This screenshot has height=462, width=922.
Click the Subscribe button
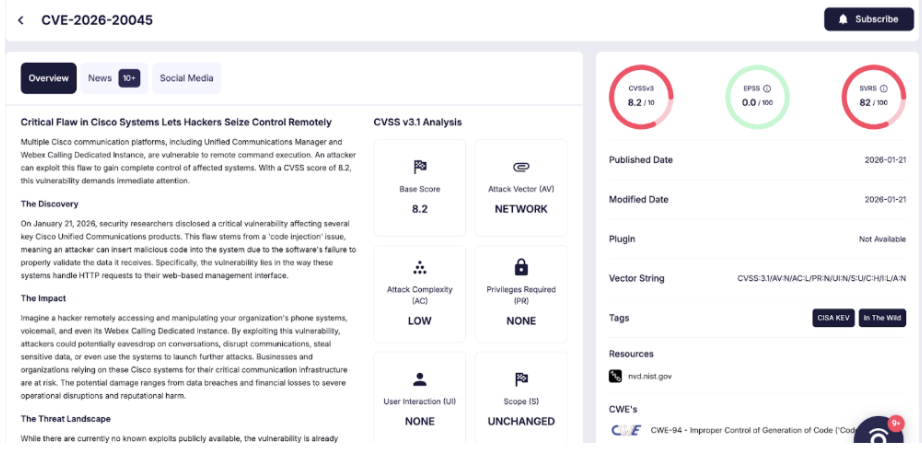point(867,19)
